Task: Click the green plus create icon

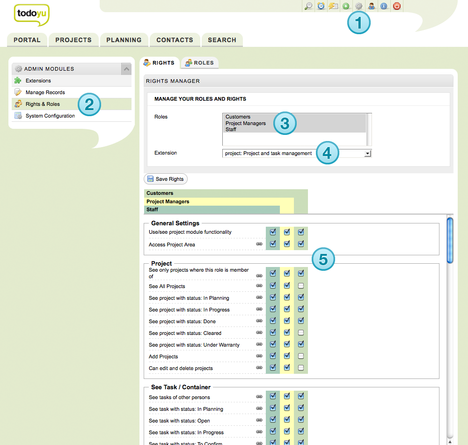Action: tap(346, 6)
